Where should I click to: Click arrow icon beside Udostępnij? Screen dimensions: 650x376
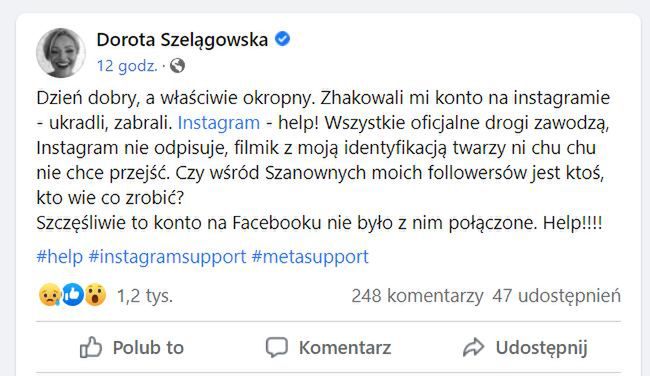tap(473, 347)
